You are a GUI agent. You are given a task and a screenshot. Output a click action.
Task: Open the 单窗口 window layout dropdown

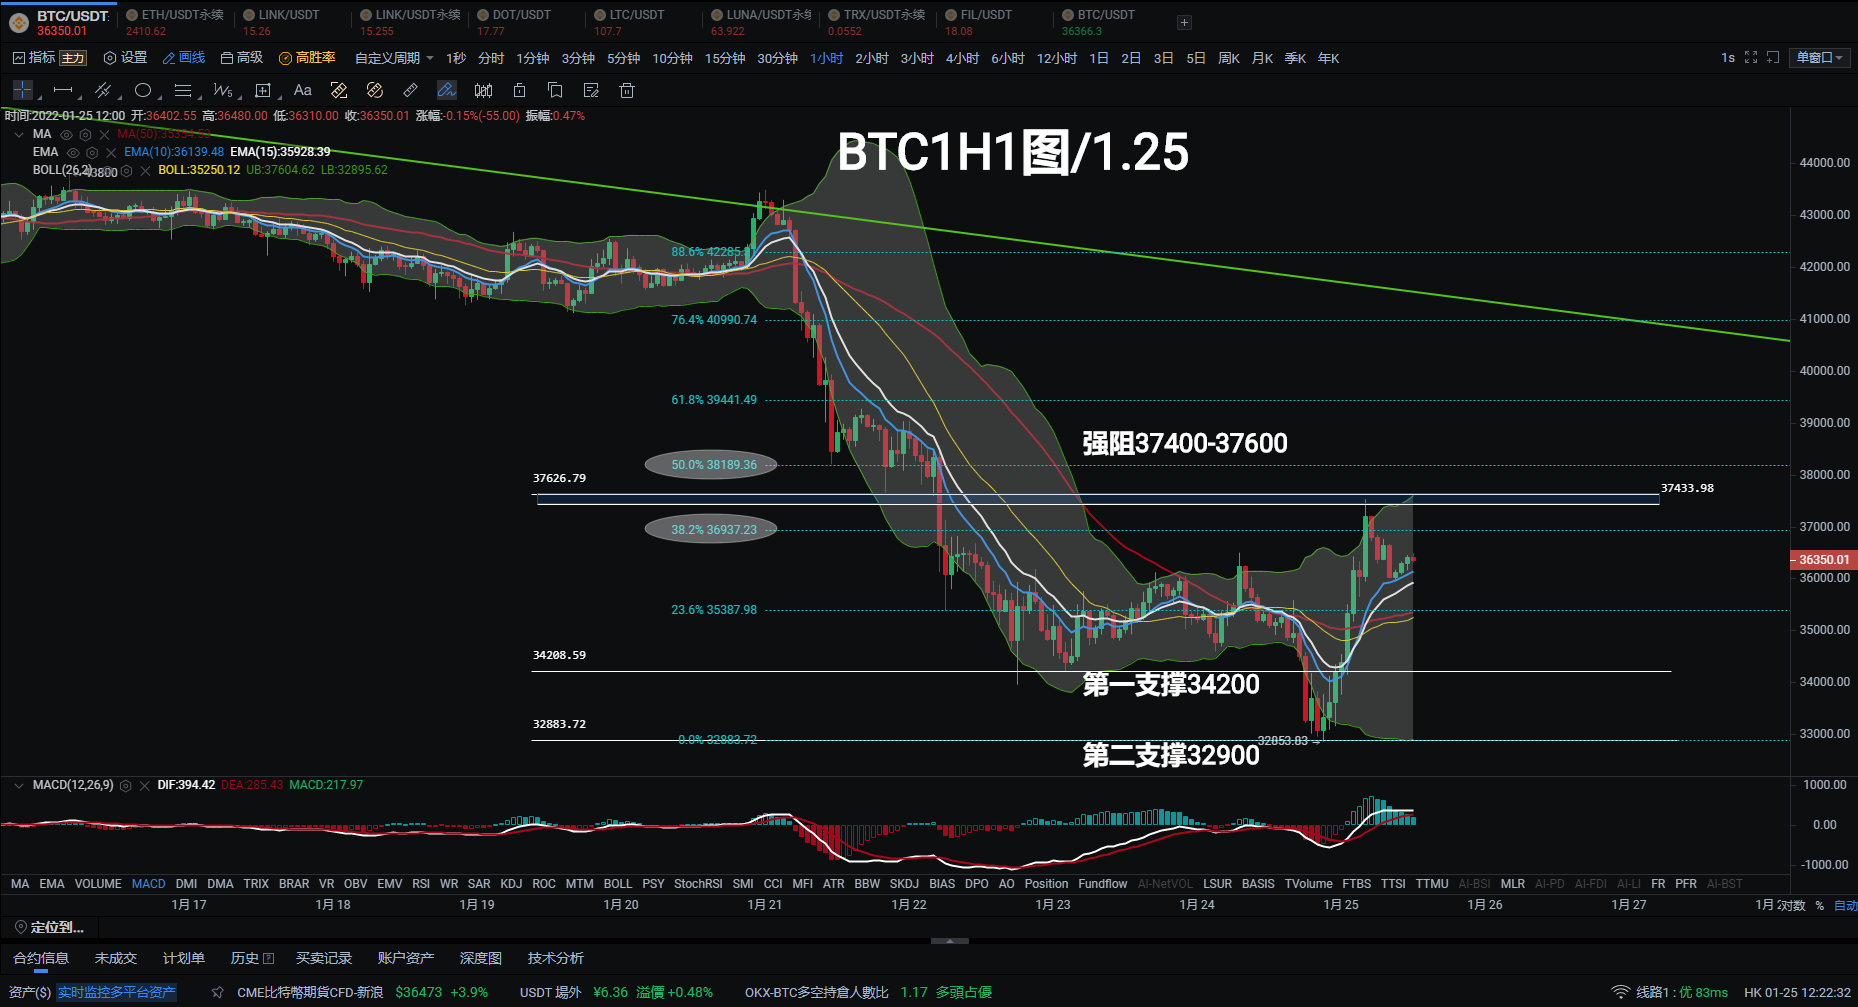pyautogui.click(x=1818, y=58)
